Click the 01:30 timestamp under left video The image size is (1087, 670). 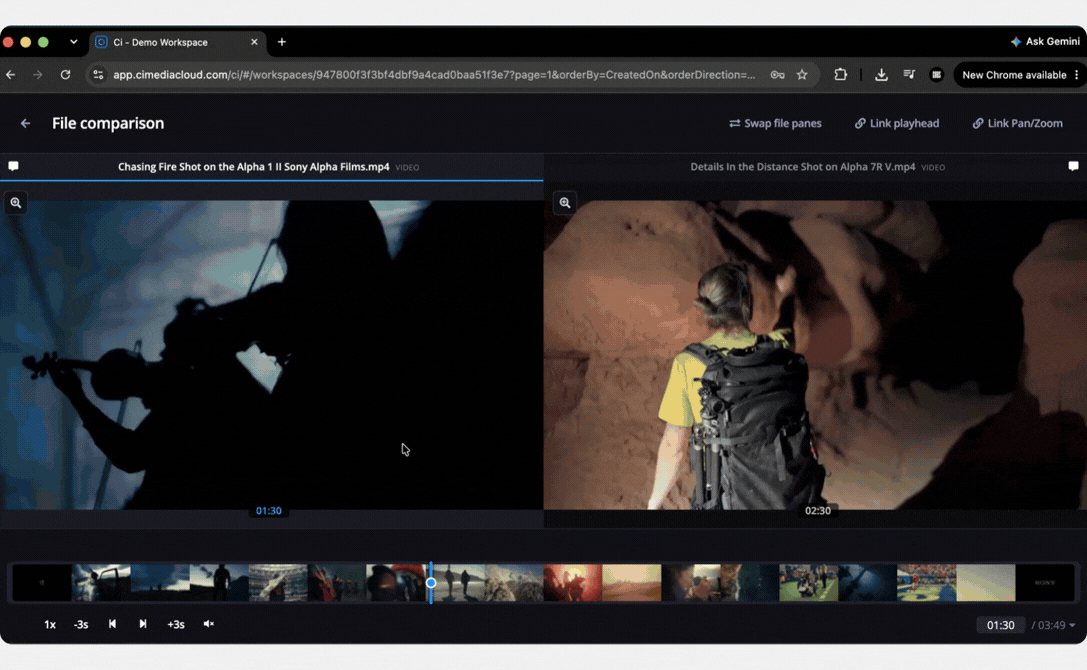pos(268,510)
